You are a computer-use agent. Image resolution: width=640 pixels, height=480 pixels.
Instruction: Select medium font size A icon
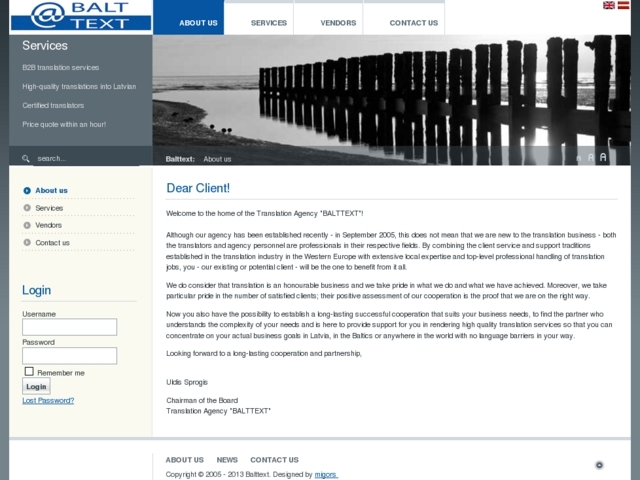590,158
